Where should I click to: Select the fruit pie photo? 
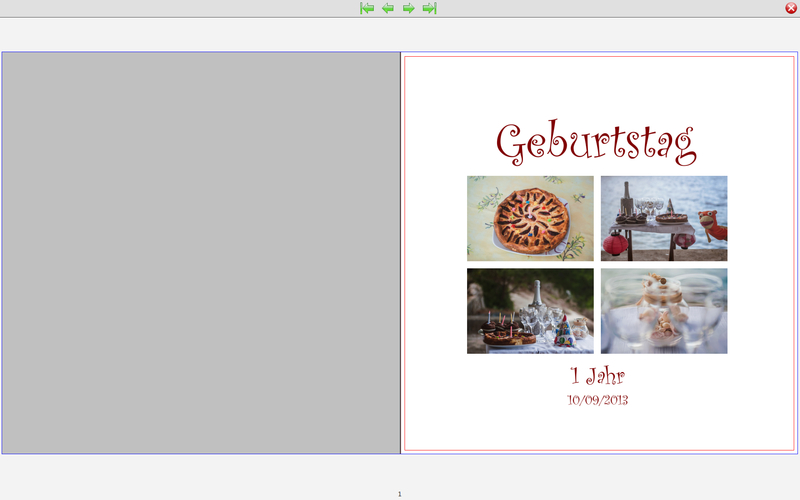[530, 218]
